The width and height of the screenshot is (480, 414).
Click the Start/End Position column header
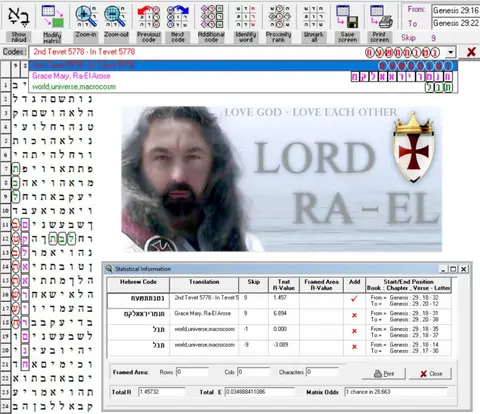tap(409, 285)
